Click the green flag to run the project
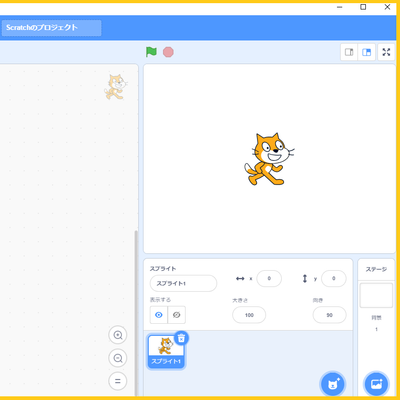The image size is (400, 400). click(151, 52)
